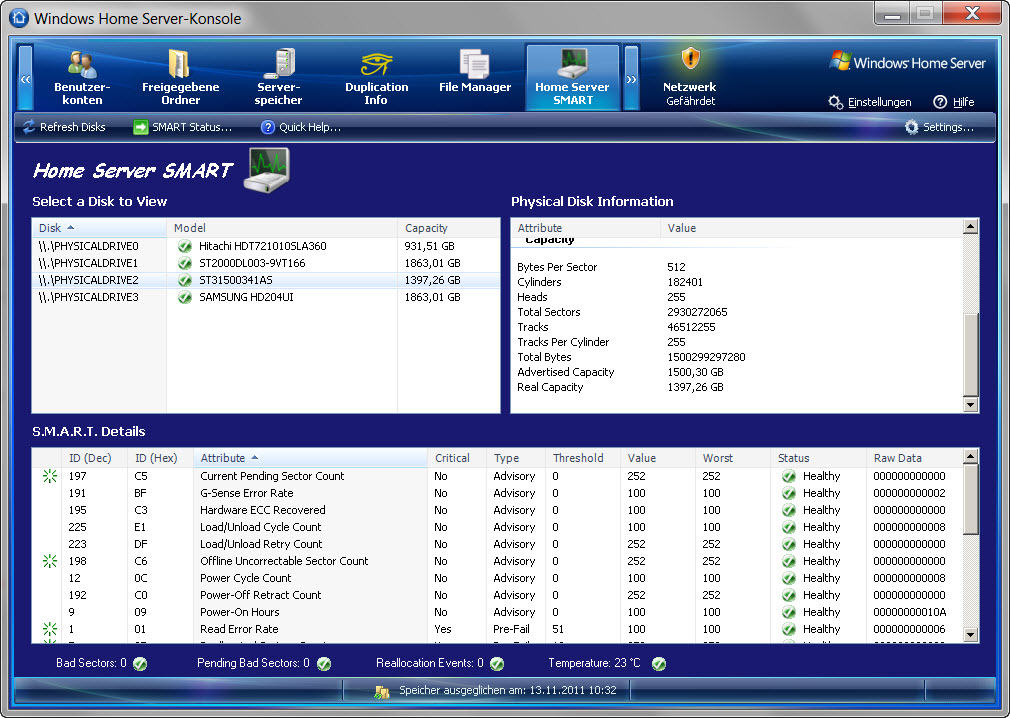
Task: Click the Home Server SMART disk logo
Action: click(267, 169)
